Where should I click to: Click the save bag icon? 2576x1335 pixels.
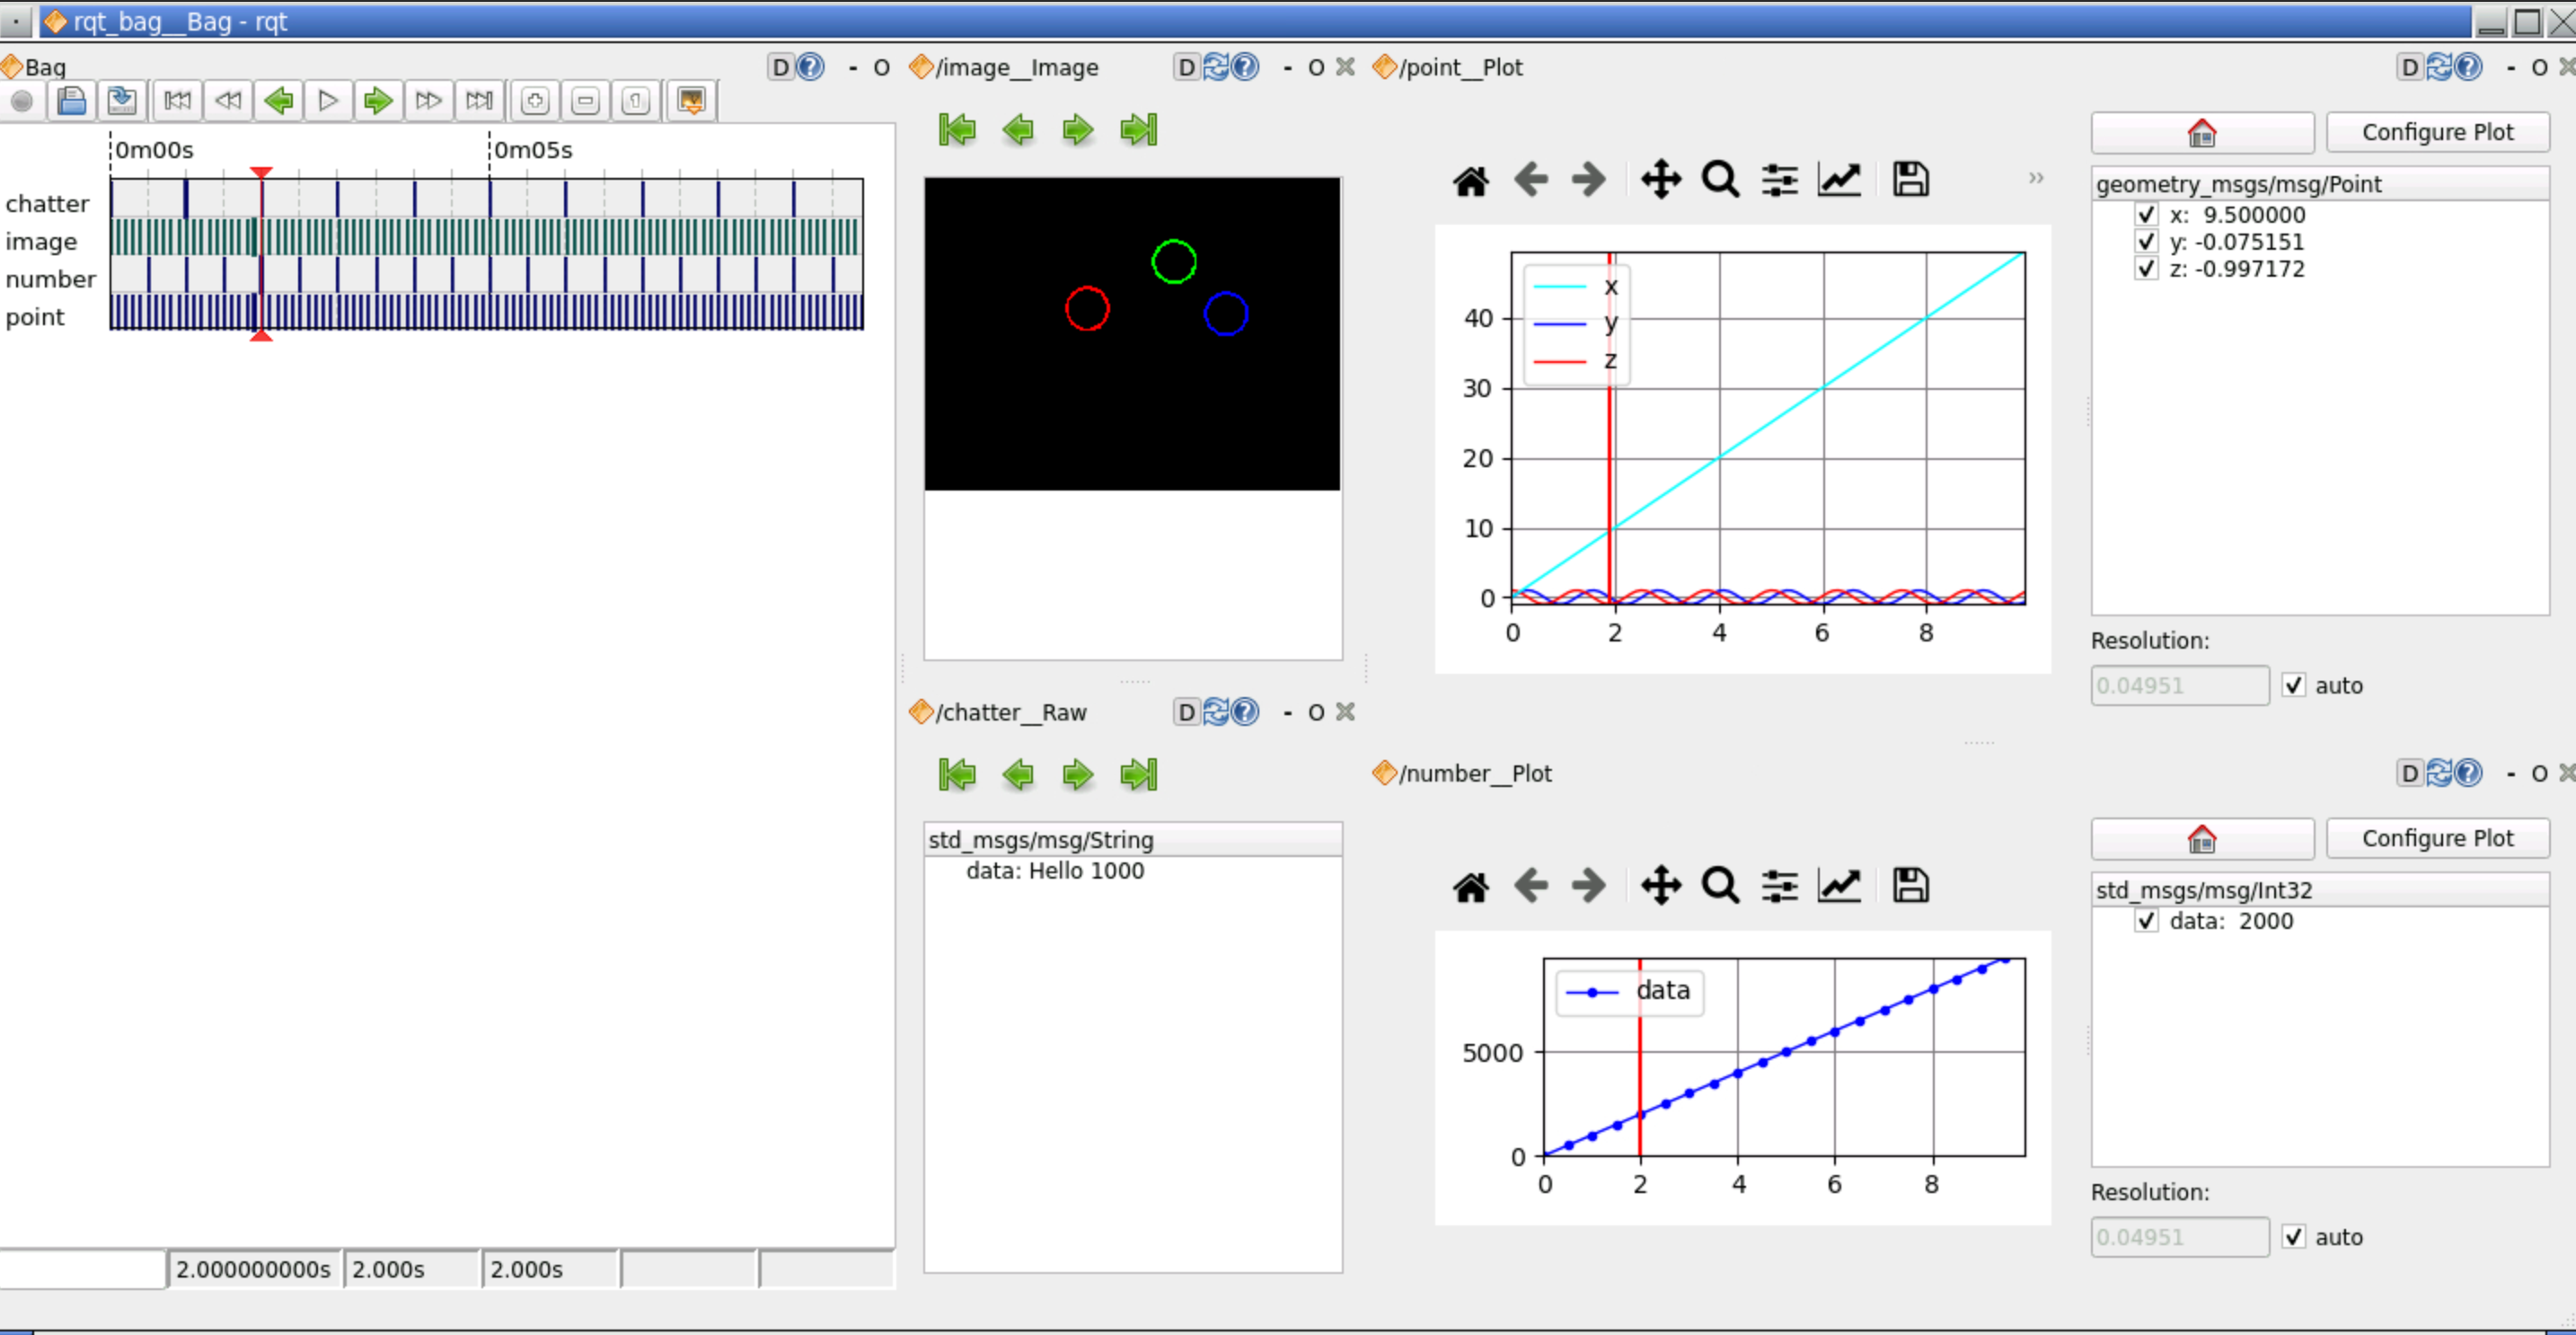[122, 101]
